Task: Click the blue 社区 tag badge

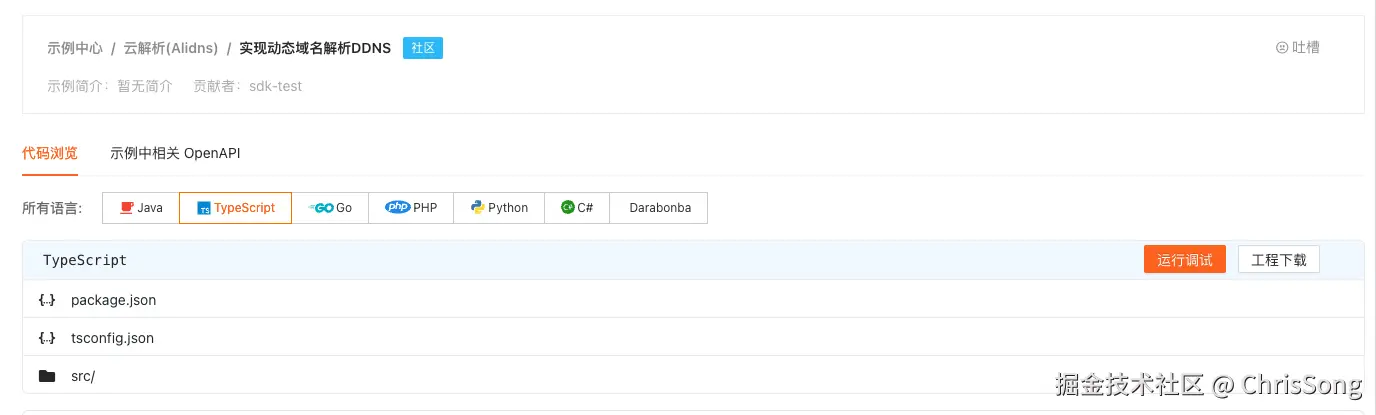Action: point(422,48)
